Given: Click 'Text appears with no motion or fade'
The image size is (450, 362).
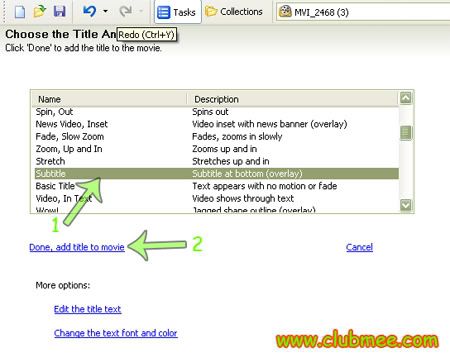Looking at the screenshot, I should coord(264,186).
